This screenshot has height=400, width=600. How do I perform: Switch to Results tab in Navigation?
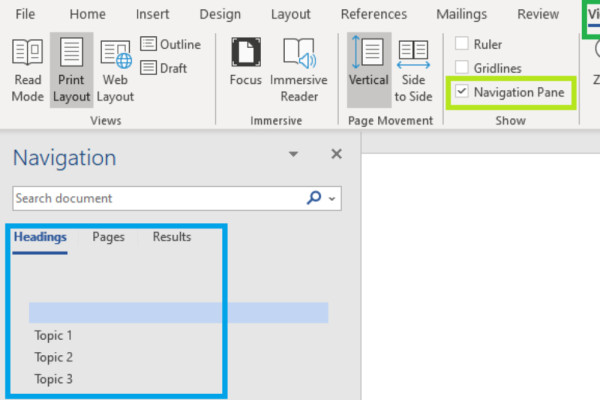click(172, 237)
